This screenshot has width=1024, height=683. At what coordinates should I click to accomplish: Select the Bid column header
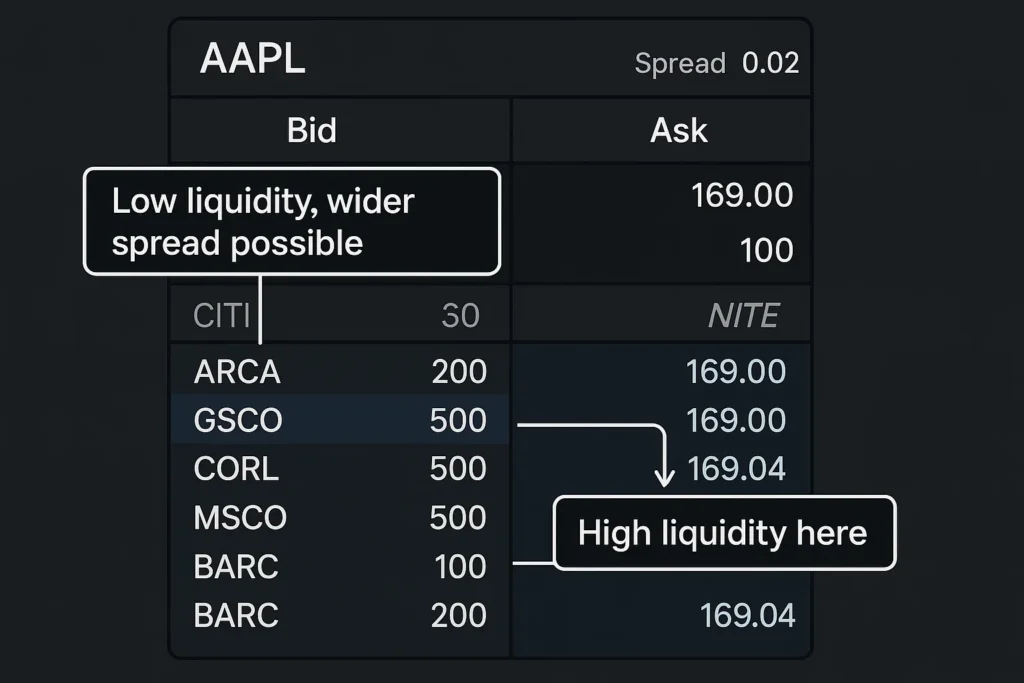pos(311,130)
